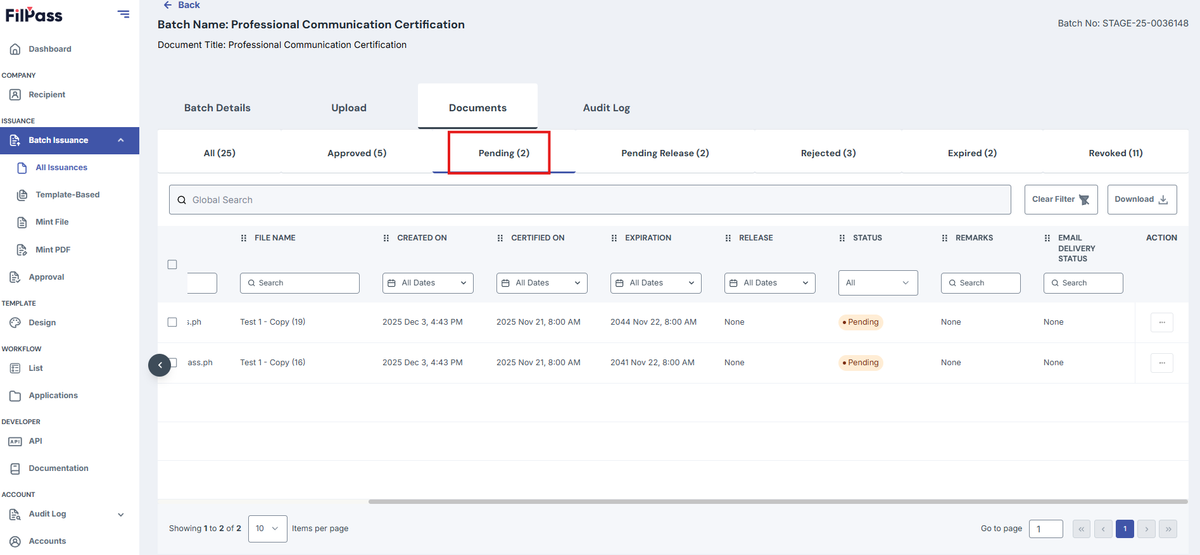
Task: Open Mint File option
Action: click(52, 222)
